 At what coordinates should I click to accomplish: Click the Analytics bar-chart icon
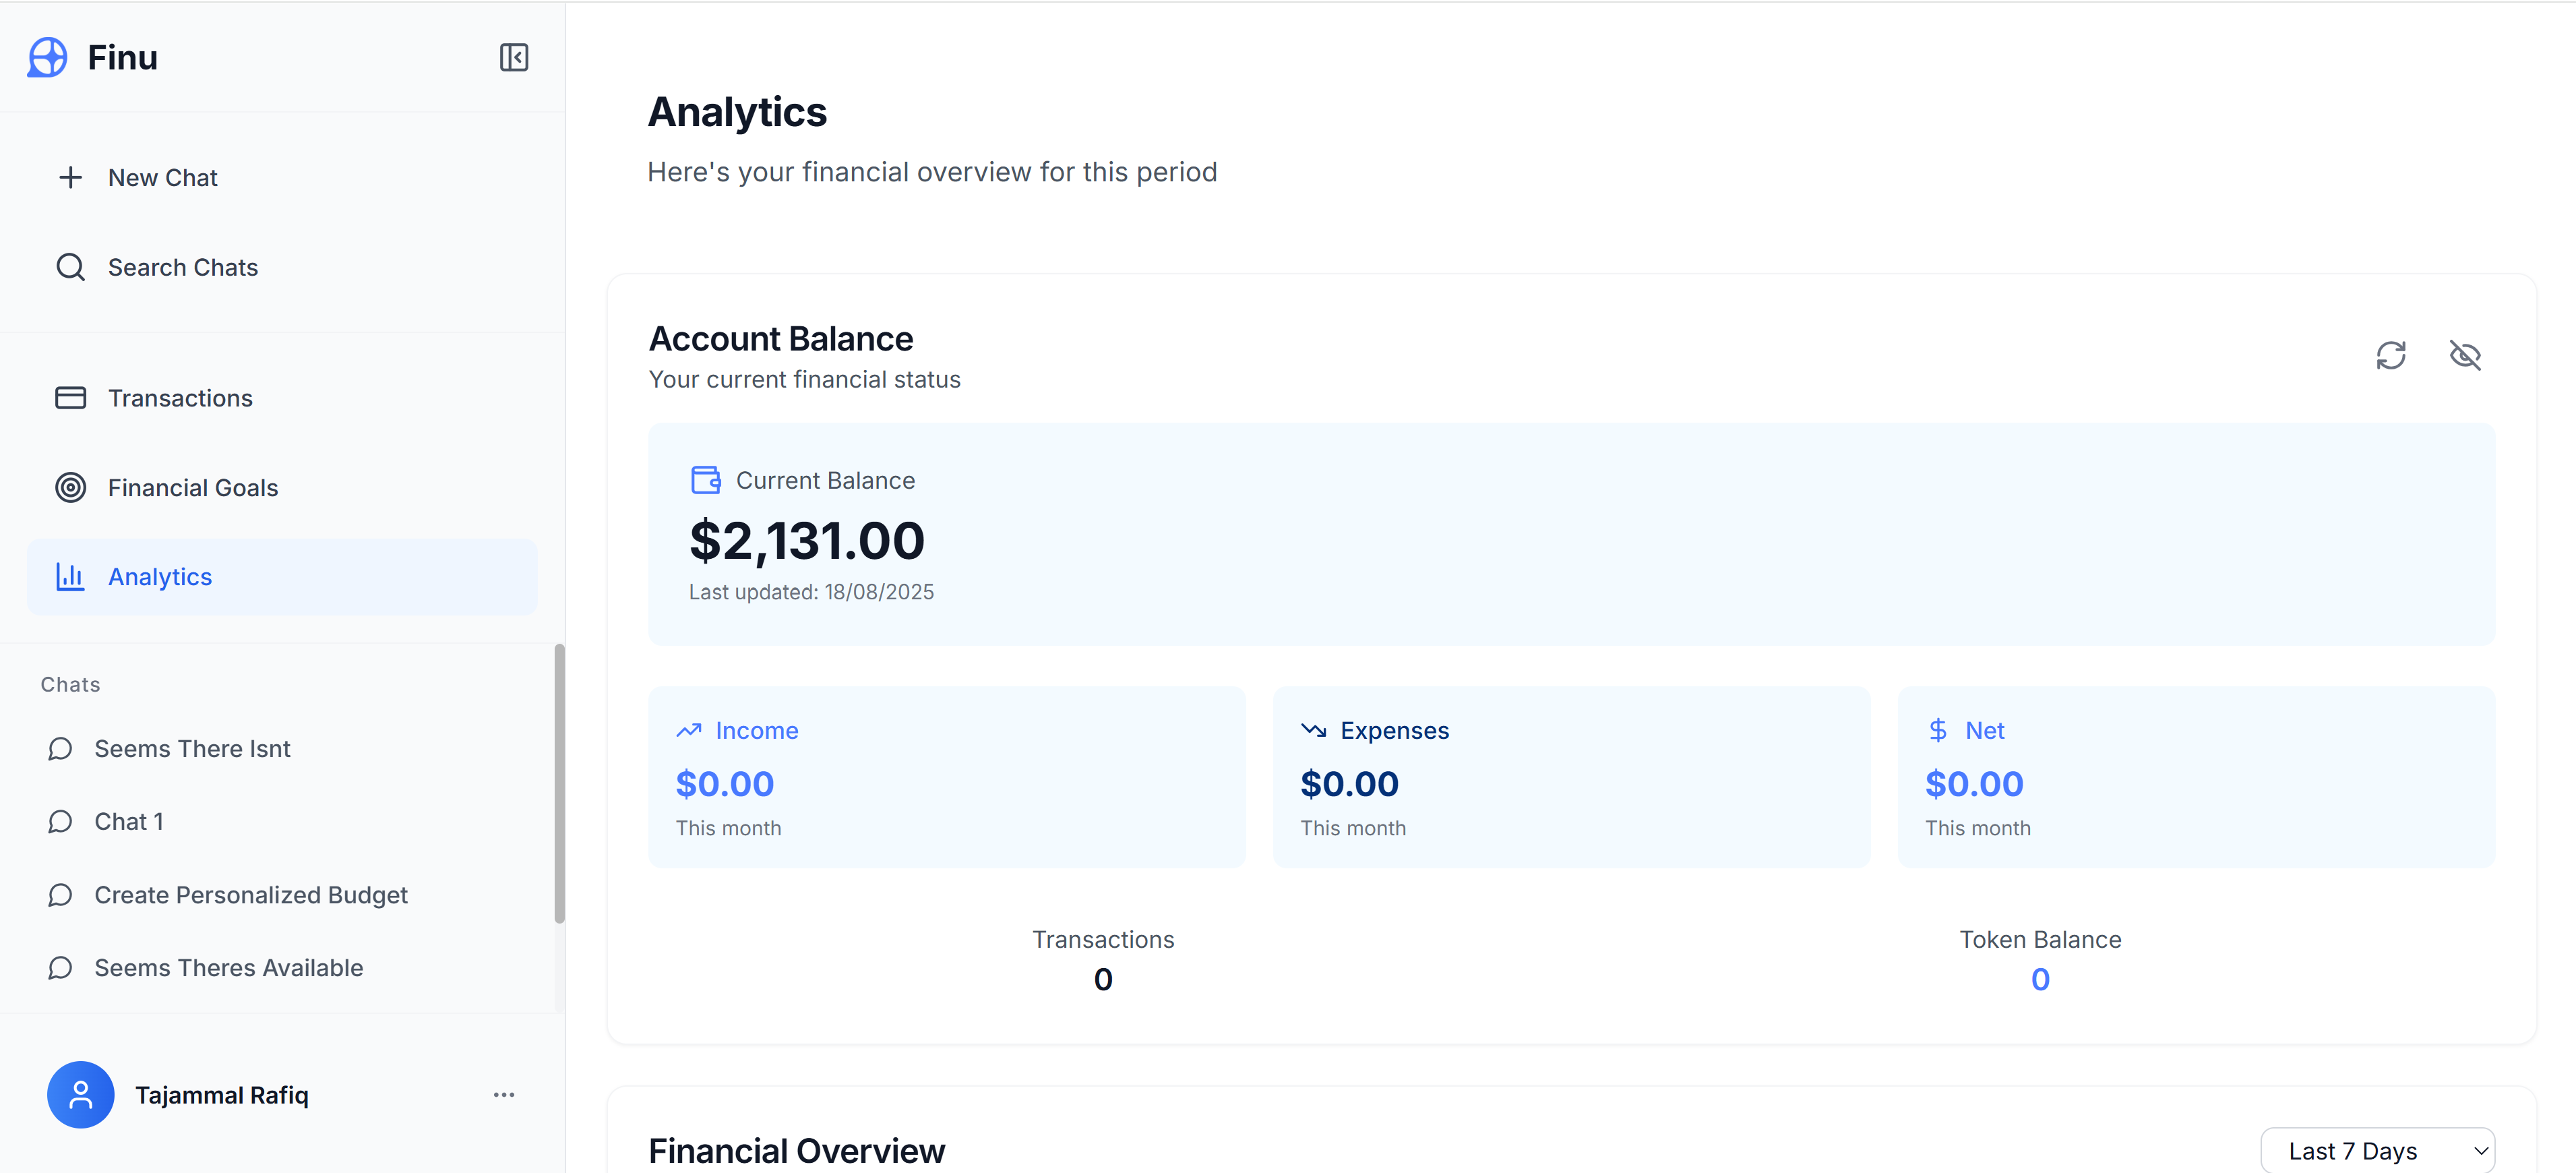[70, 576]
